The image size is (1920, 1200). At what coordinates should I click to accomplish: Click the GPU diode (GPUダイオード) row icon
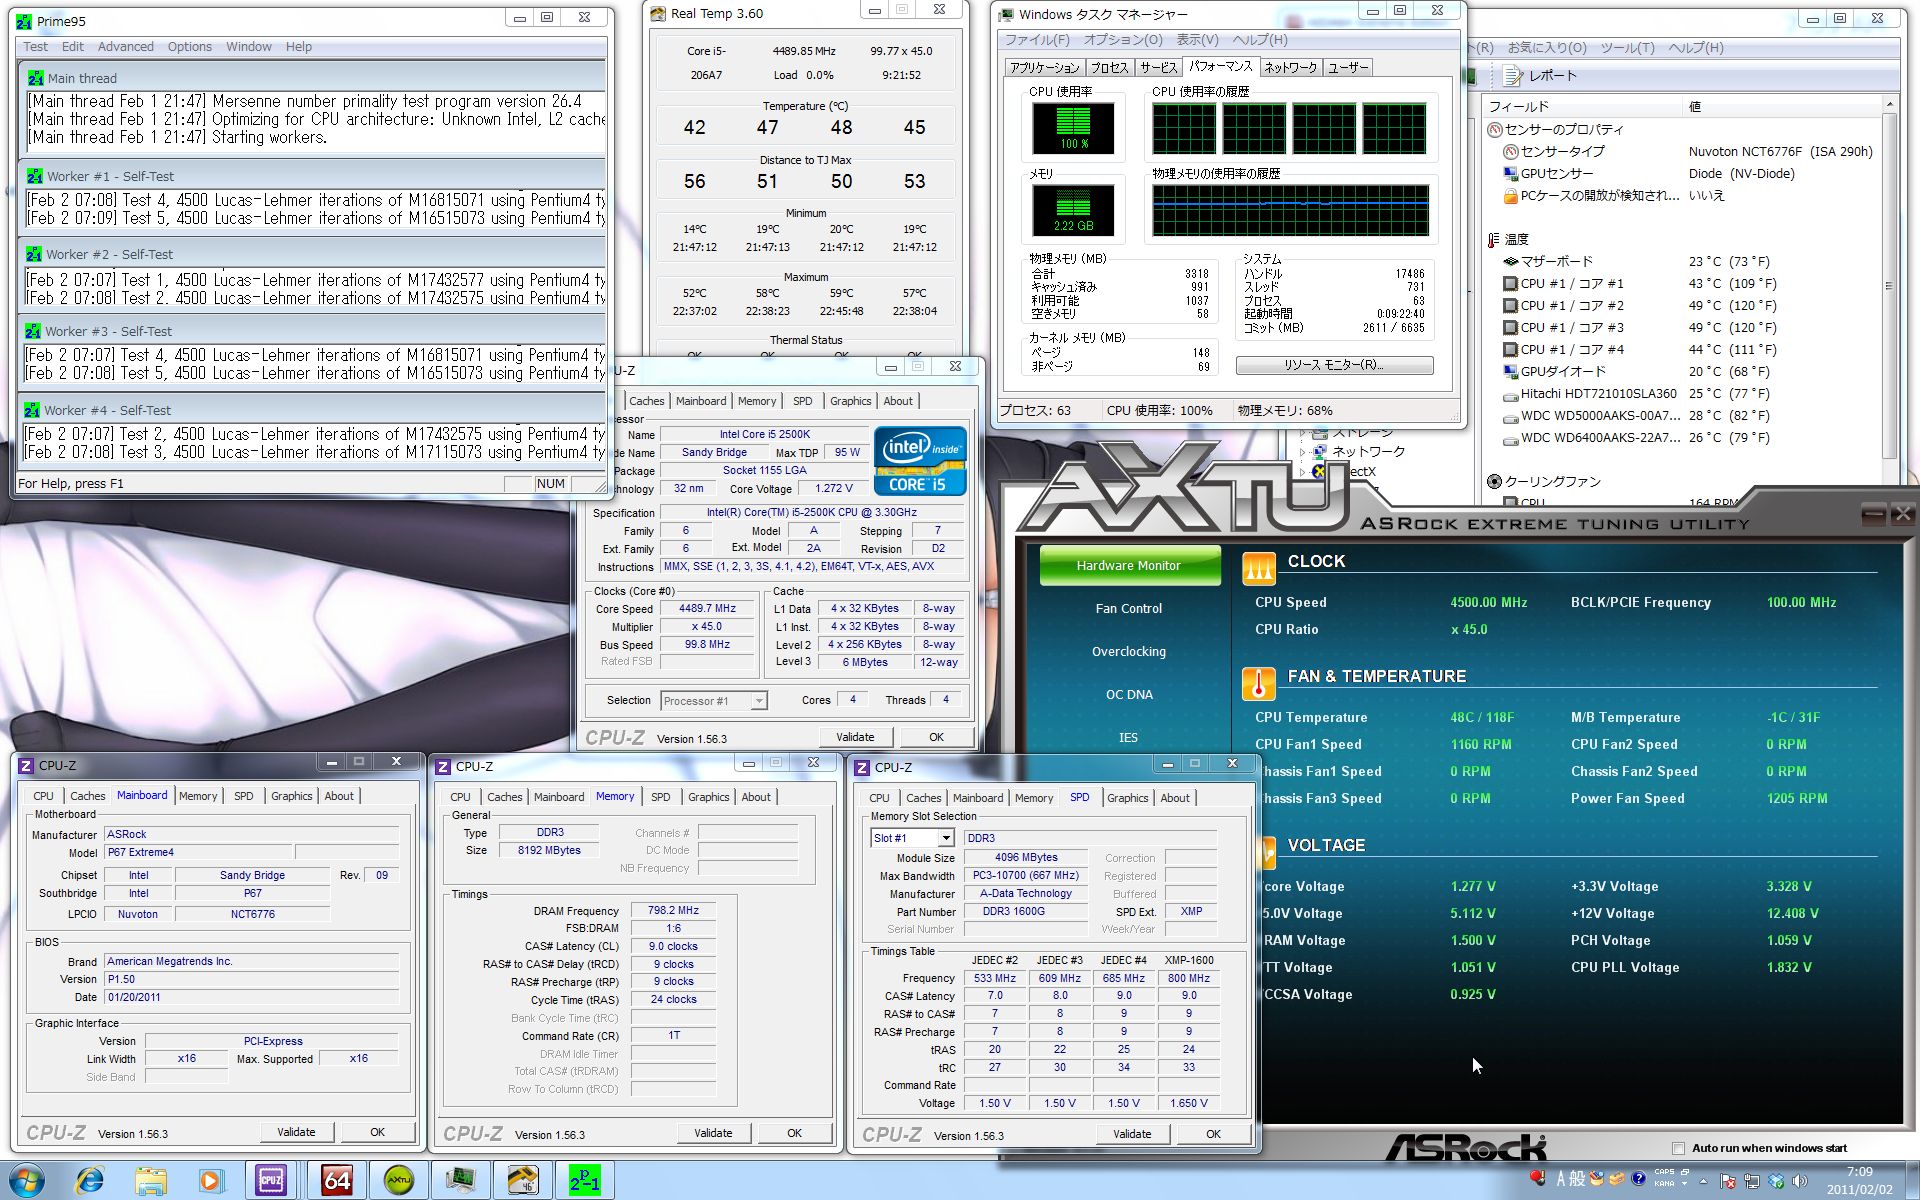tap(1511, 372)
